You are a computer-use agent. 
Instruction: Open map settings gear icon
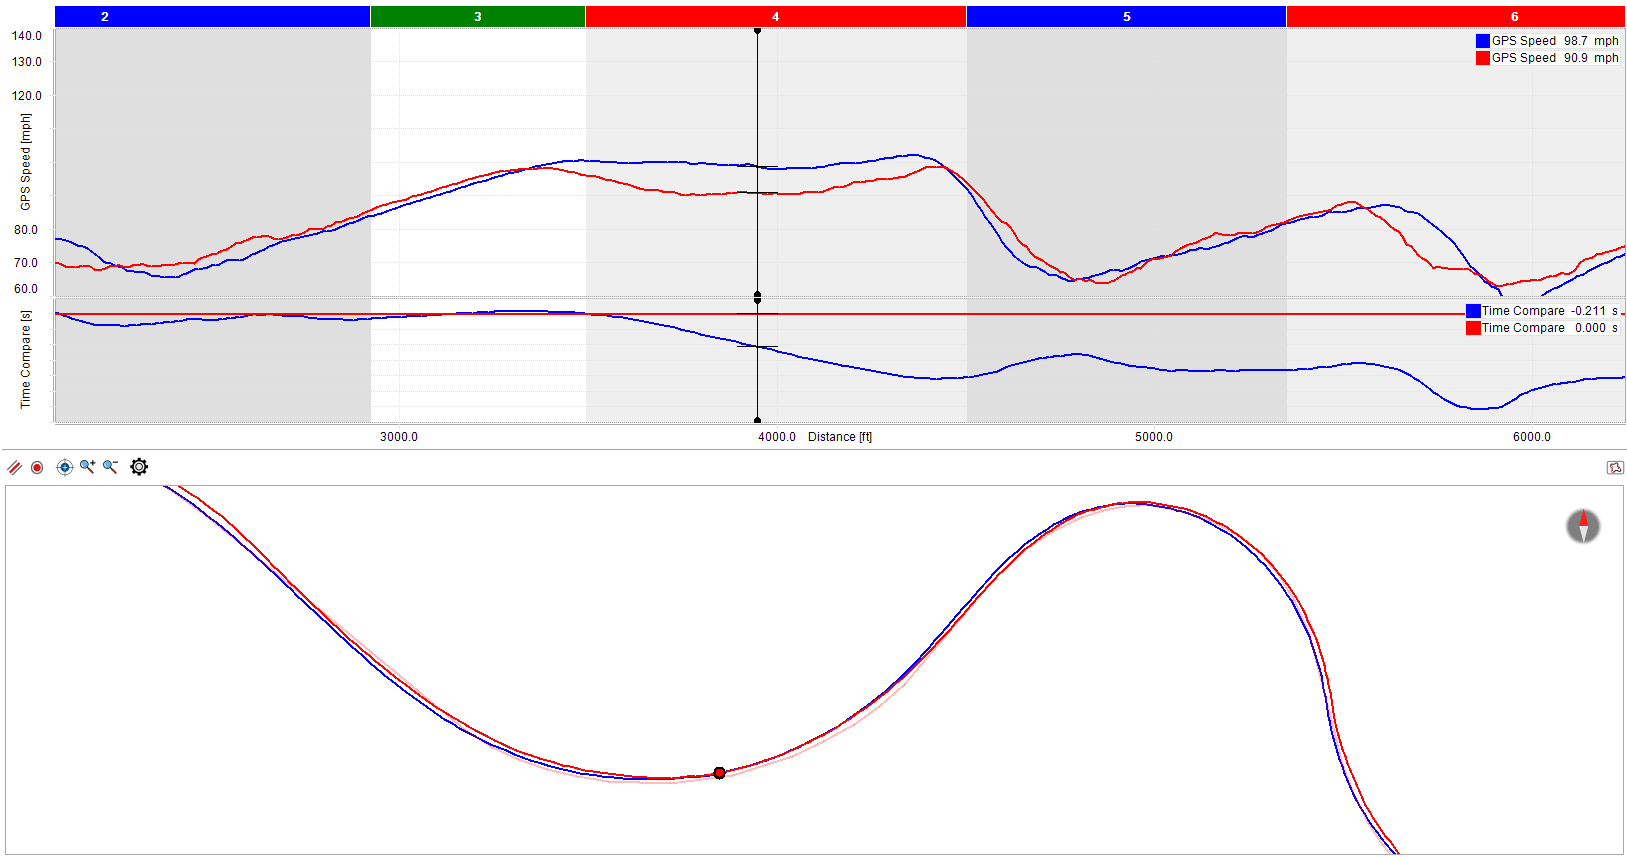[x=139, y=467]
